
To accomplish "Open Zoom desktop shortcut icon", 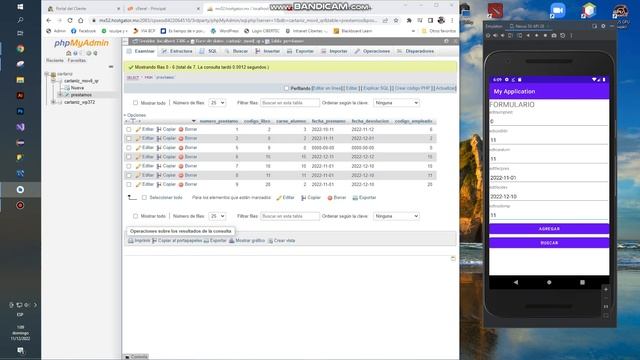I will (x=557, y=10).
